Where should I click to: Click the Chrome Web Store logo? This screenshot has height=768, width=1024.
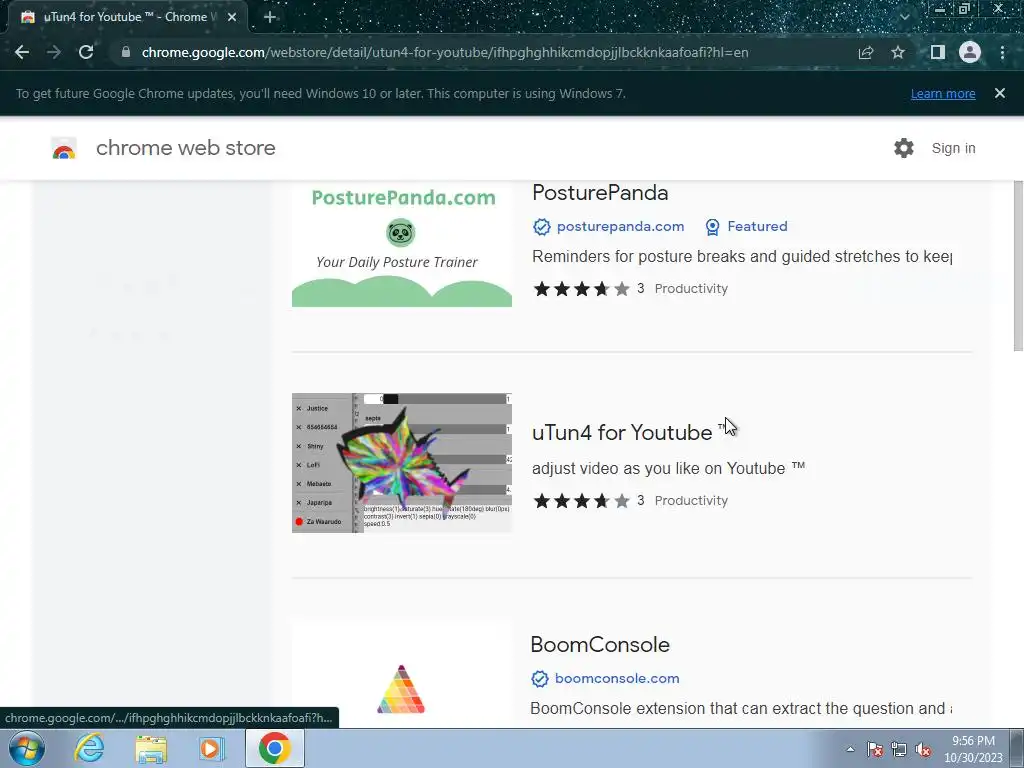pos(64,148)
